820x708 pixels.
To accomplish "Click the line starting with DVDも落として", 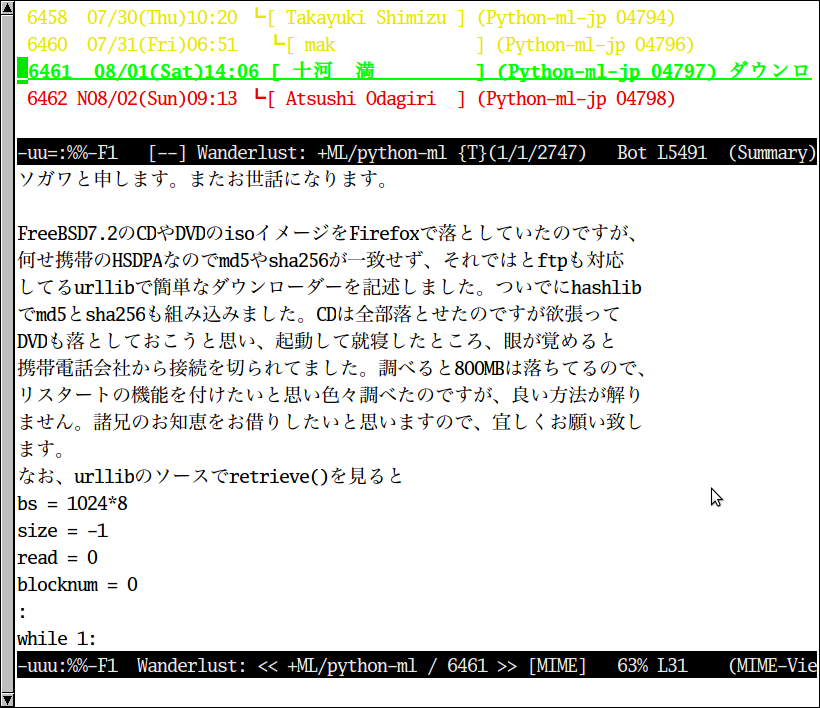I will pyautogui.click(x=316, y=341).
